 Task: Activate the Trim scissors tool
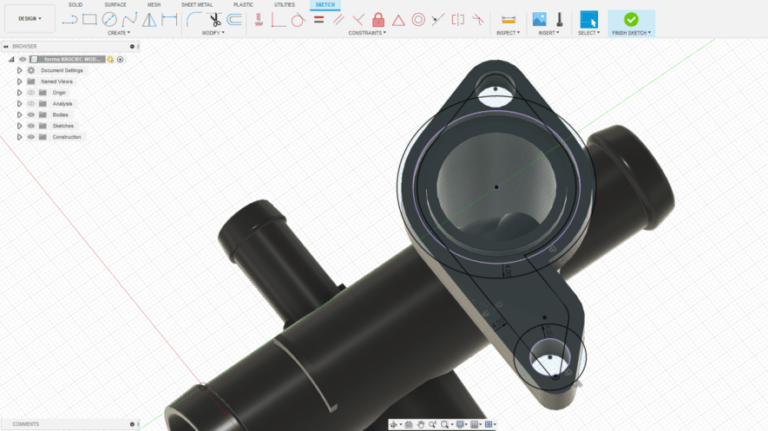[x=214, y=19]
